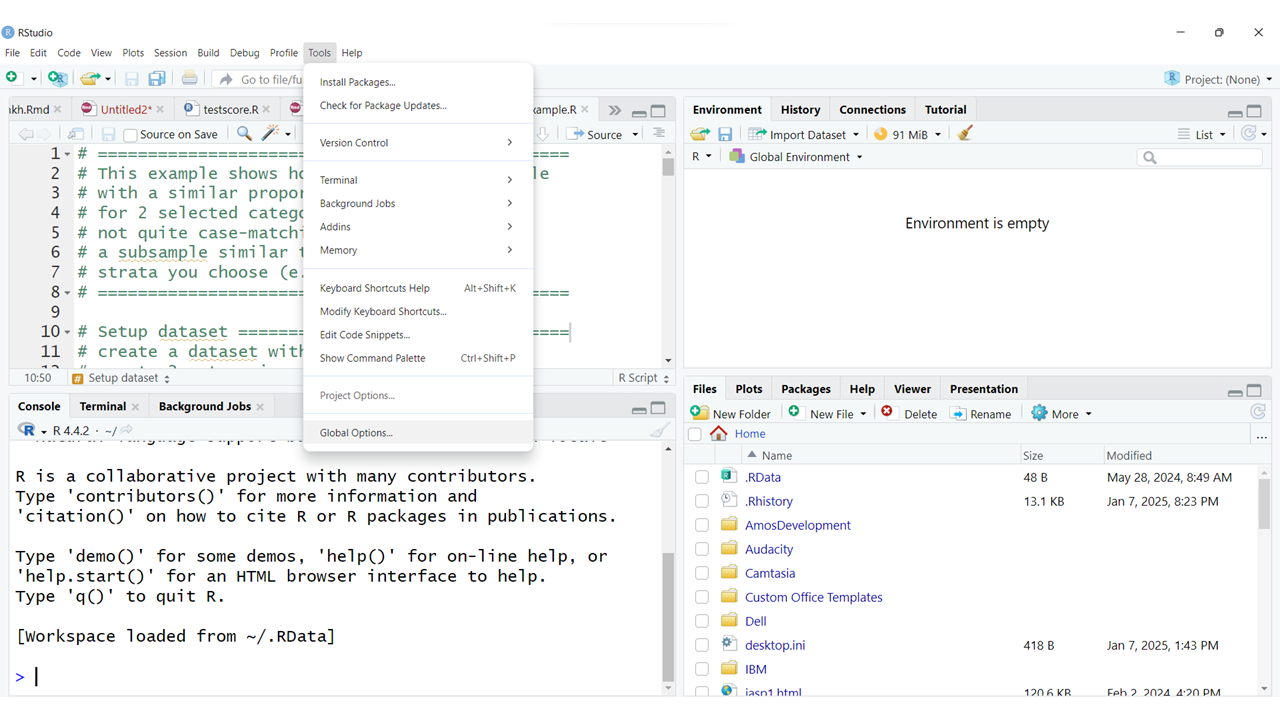Enable the Source on Save checkbox

(x=130, y=135)
